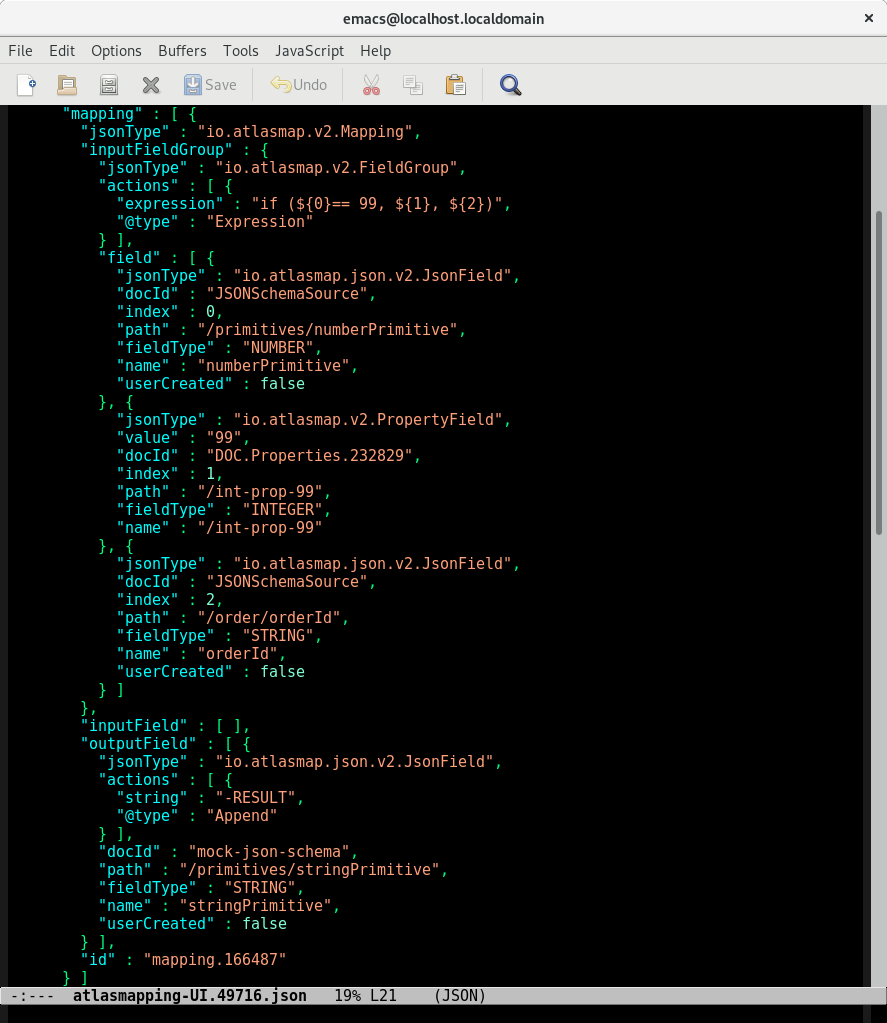The width and height of the screenshot is (887, 1023).
Task: Open the Options menu
Action: click(116, 50)
